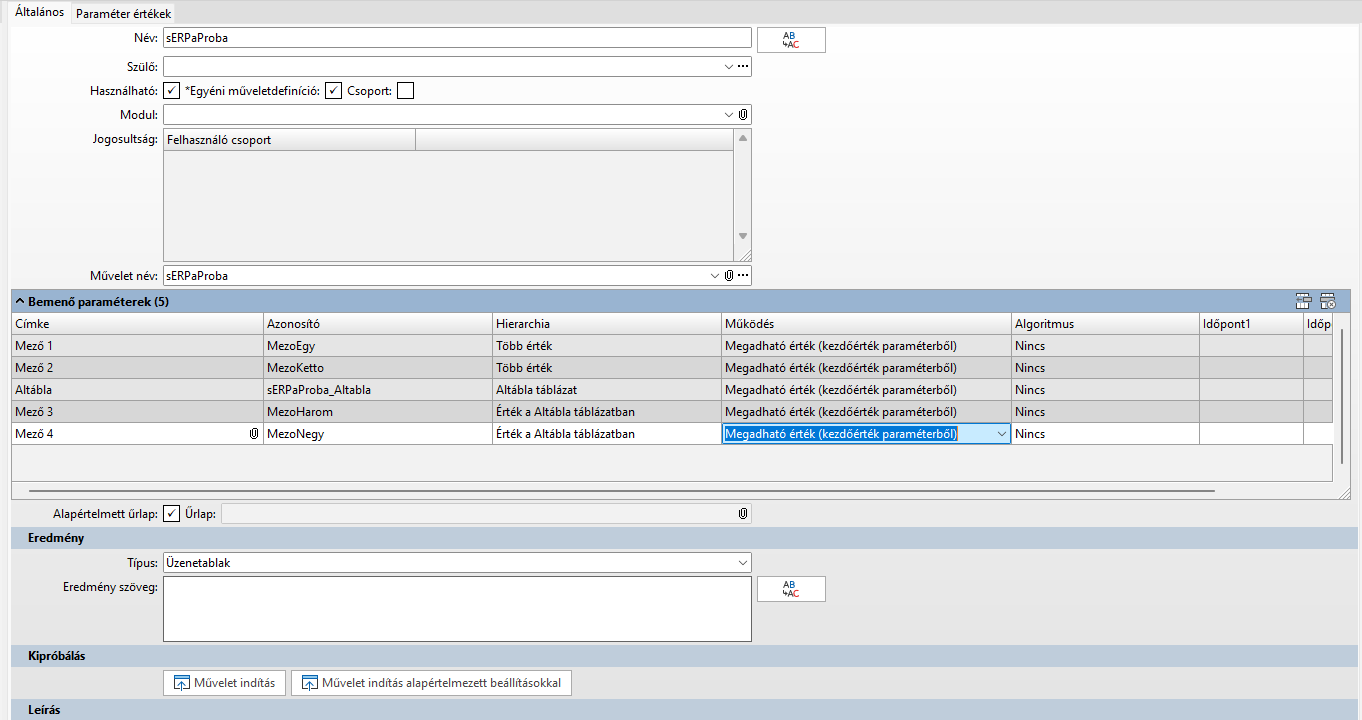Expand the Szülő dropdown

point(729,67)
